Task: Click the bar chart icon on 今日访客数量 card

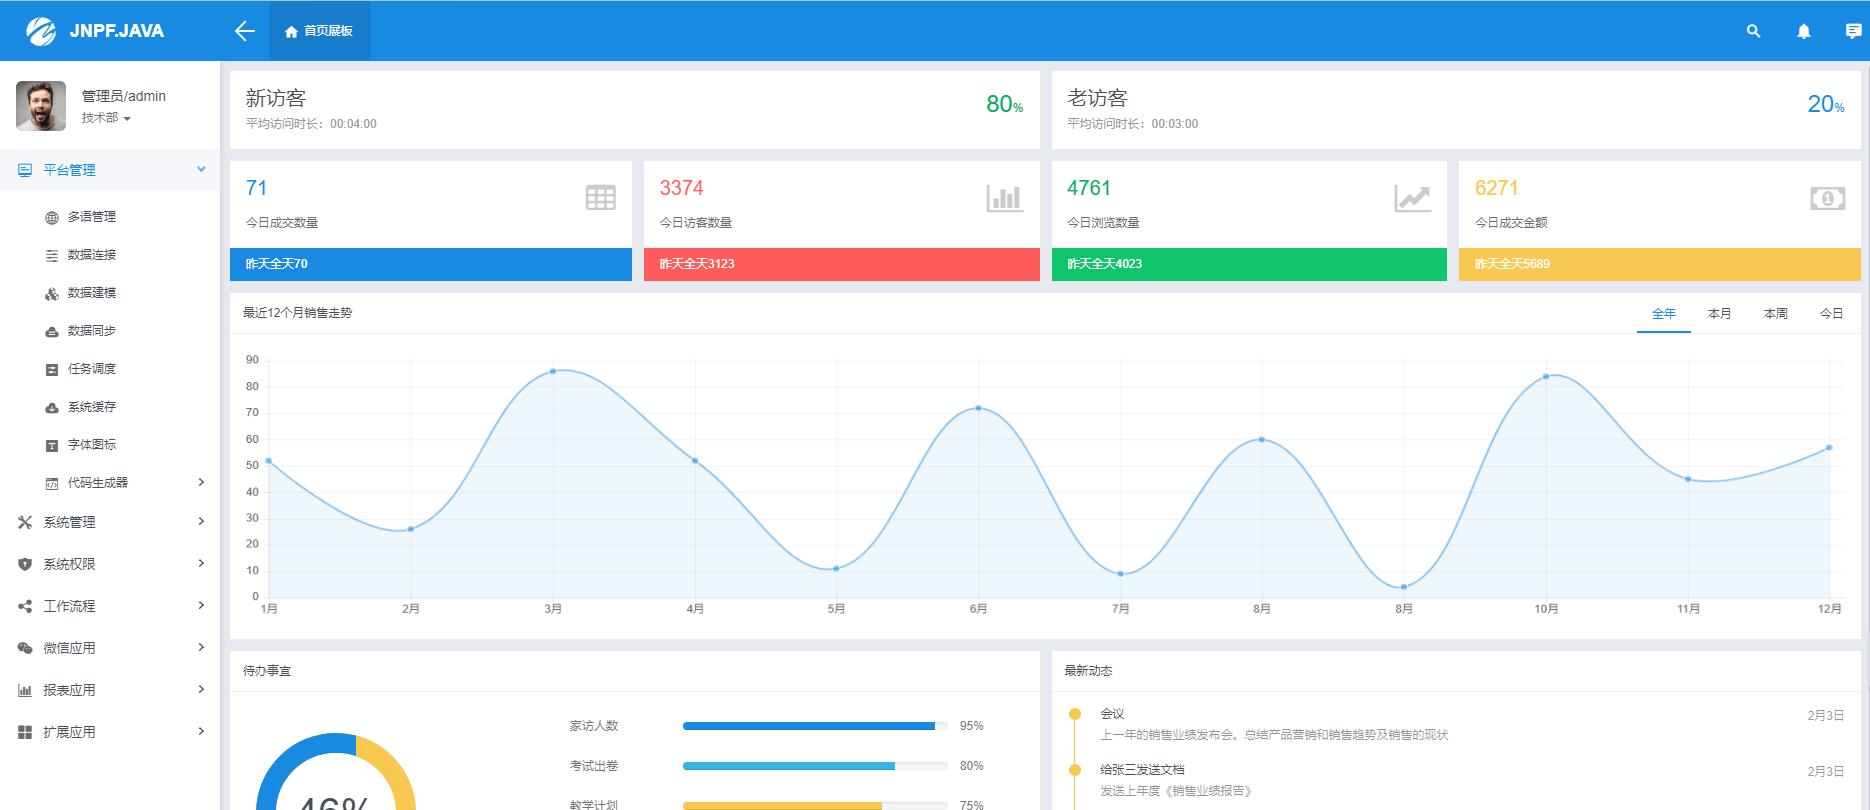Action: [1005, 198]
